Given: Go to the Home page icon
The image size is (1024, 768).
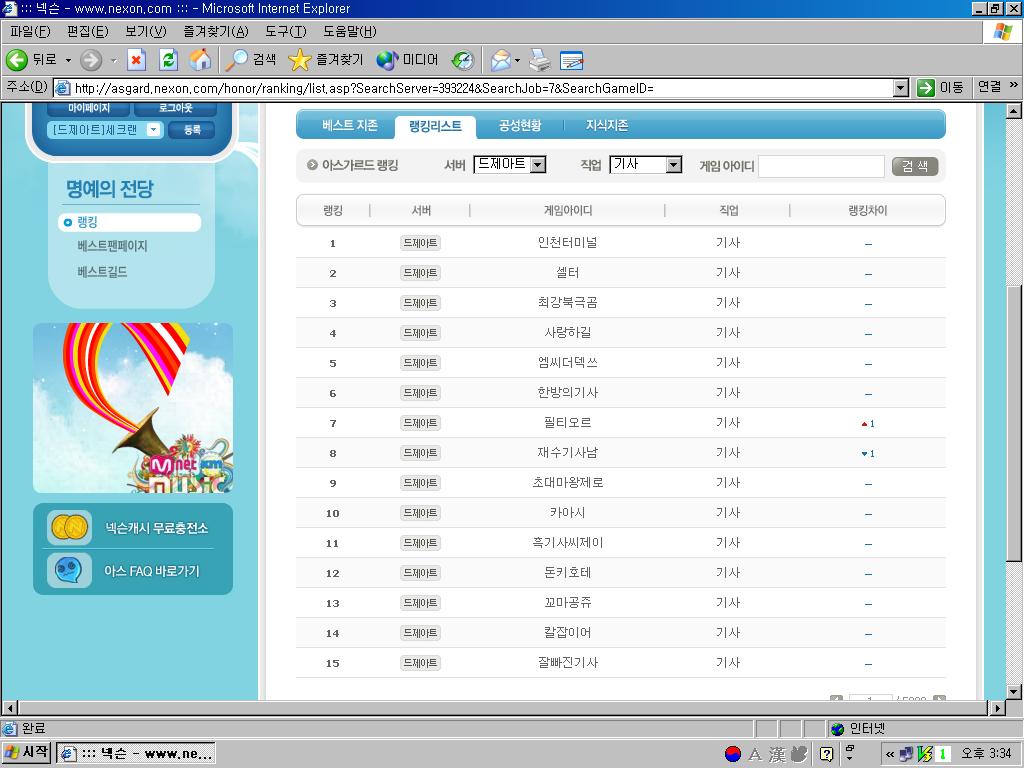Looking at the screenshot, I should tap(200, 60).
